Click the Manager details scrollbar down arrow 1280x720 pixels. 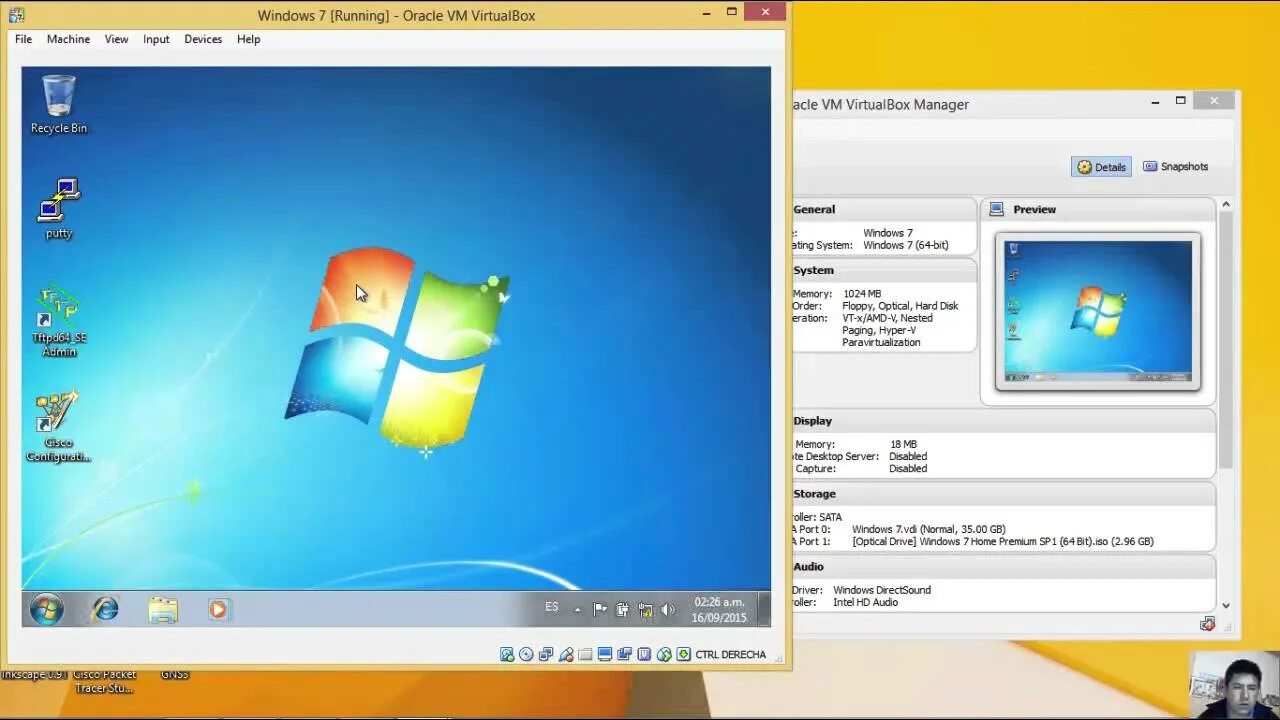point(1226,605)
